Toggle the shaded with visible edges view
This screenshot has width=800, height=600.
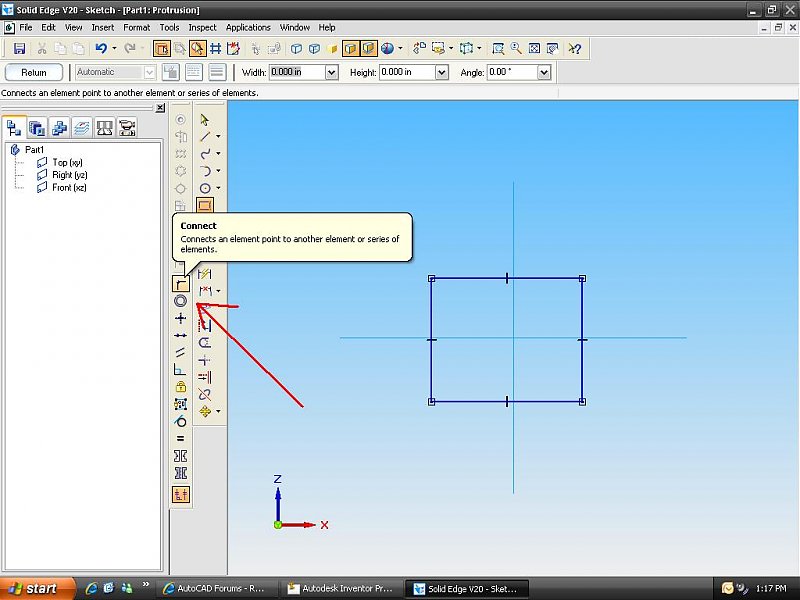click(350, 48)
